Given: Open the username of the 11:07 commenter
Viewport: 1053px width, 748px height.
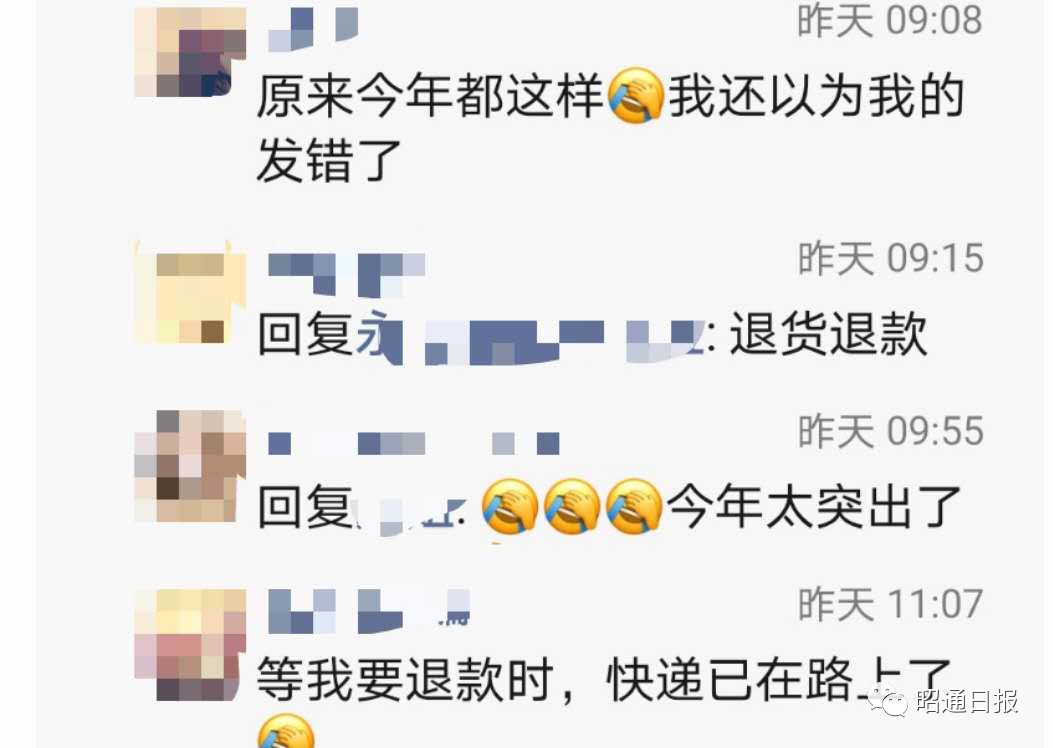Looking at the screenshot, I should pos(369,611).
